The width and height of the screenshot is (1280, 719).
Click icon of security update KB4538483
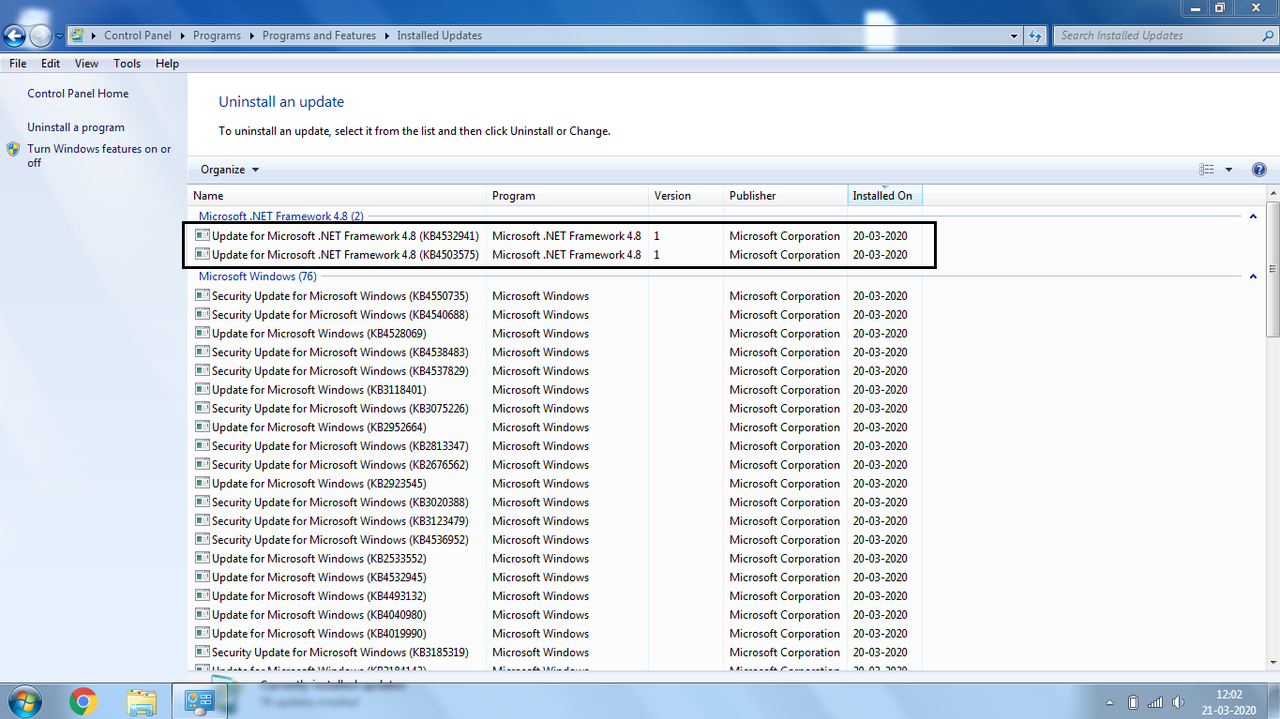(x=202, y=352)
